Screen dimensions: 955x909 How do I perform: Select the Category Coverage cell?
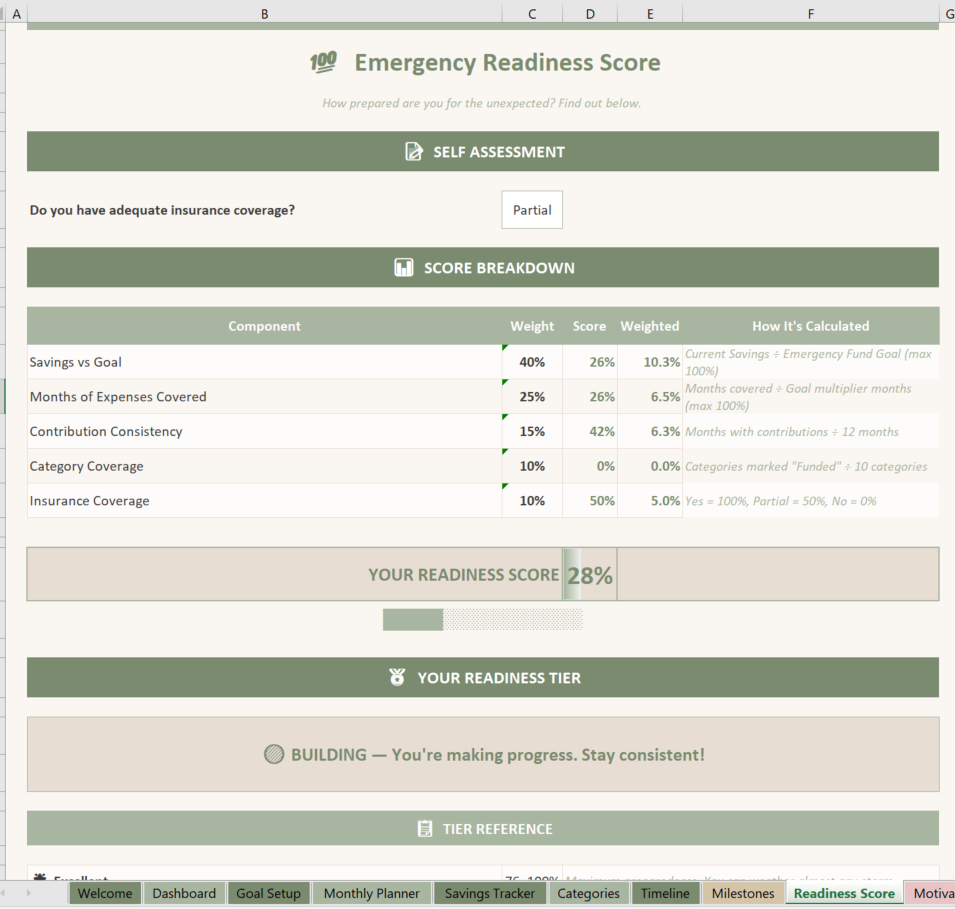(264, 466)
